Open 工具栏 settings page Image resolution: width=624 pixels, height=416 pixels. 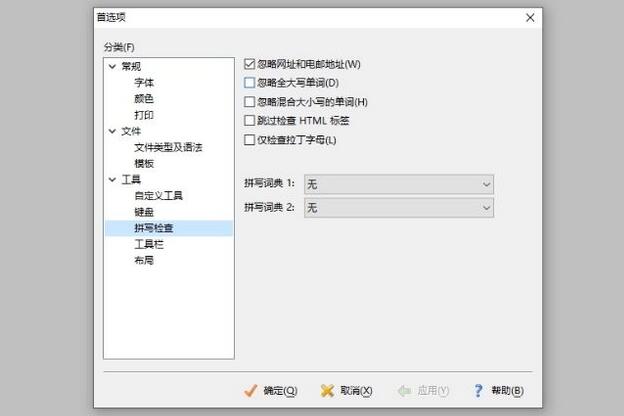(149, 244)
